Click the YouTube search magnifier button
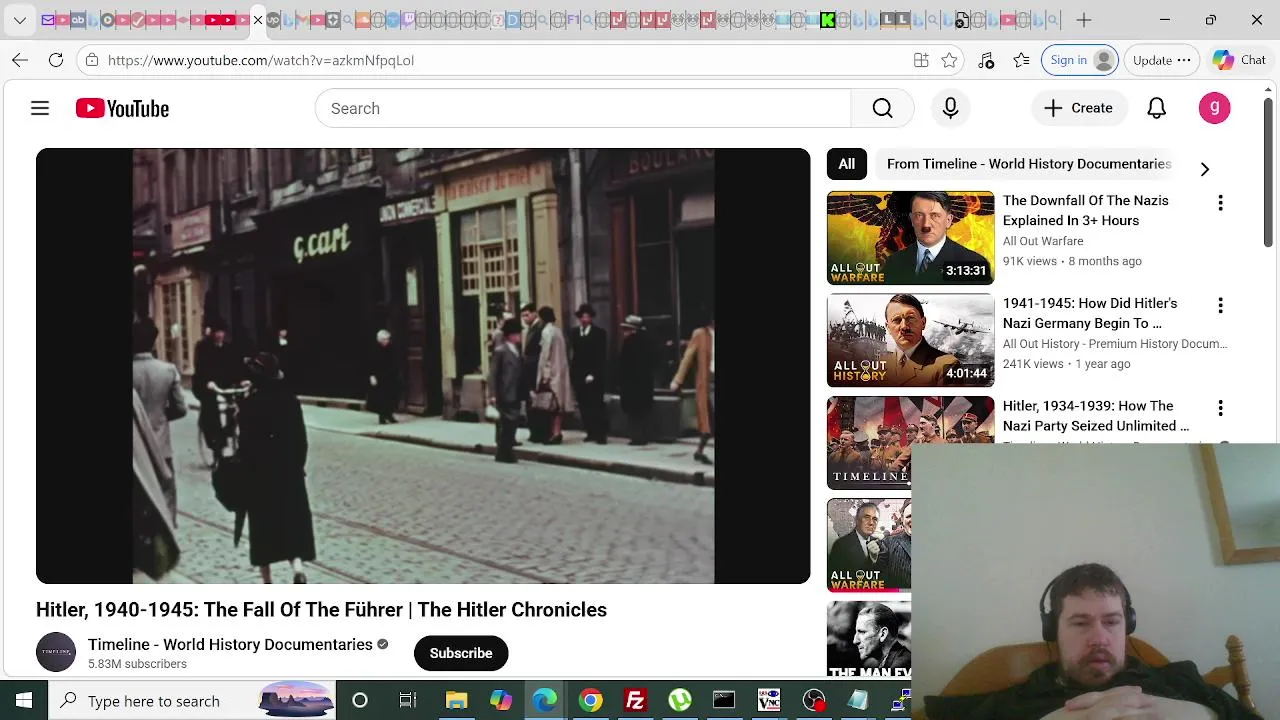The width and height of the screenshot is (1280, 720). tap(882, 108)
